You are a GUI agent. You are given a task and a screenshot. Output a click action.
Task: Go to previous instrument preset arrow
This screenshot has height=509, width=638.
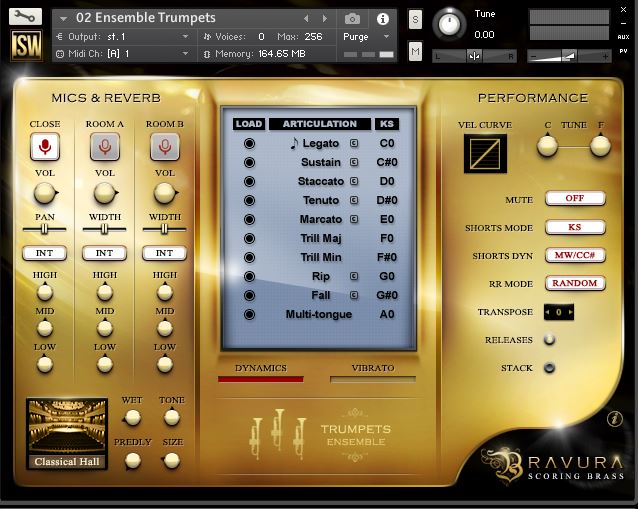306,18
